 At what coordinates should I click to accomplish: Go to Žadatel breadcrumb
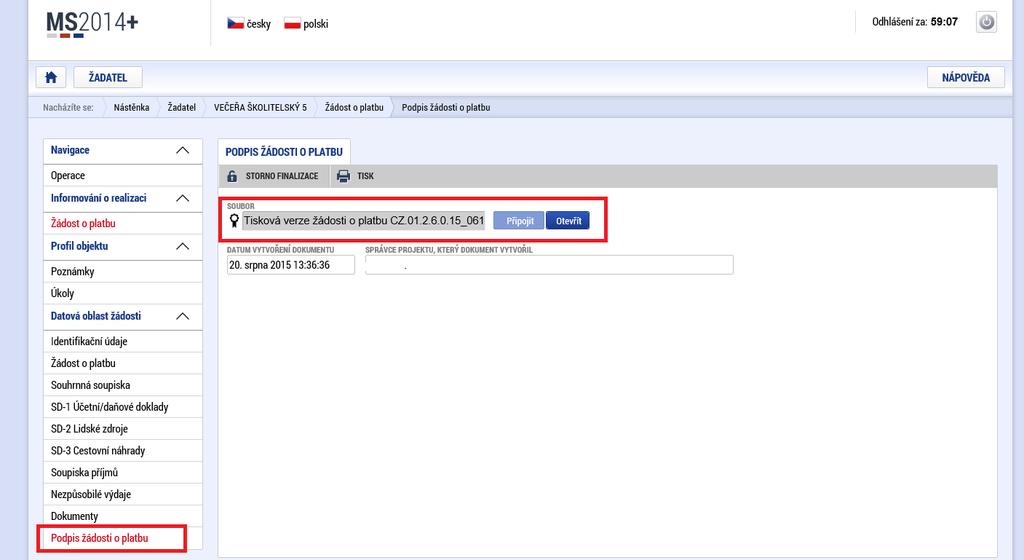tap(182, 107)
